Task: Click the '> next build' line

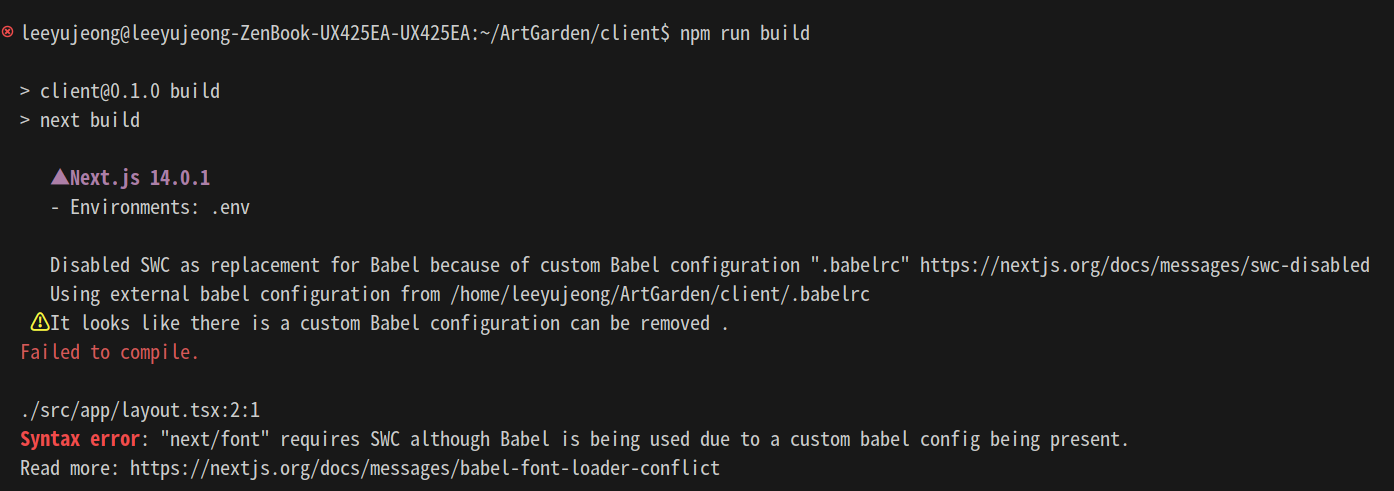Action: coord(80,120)
